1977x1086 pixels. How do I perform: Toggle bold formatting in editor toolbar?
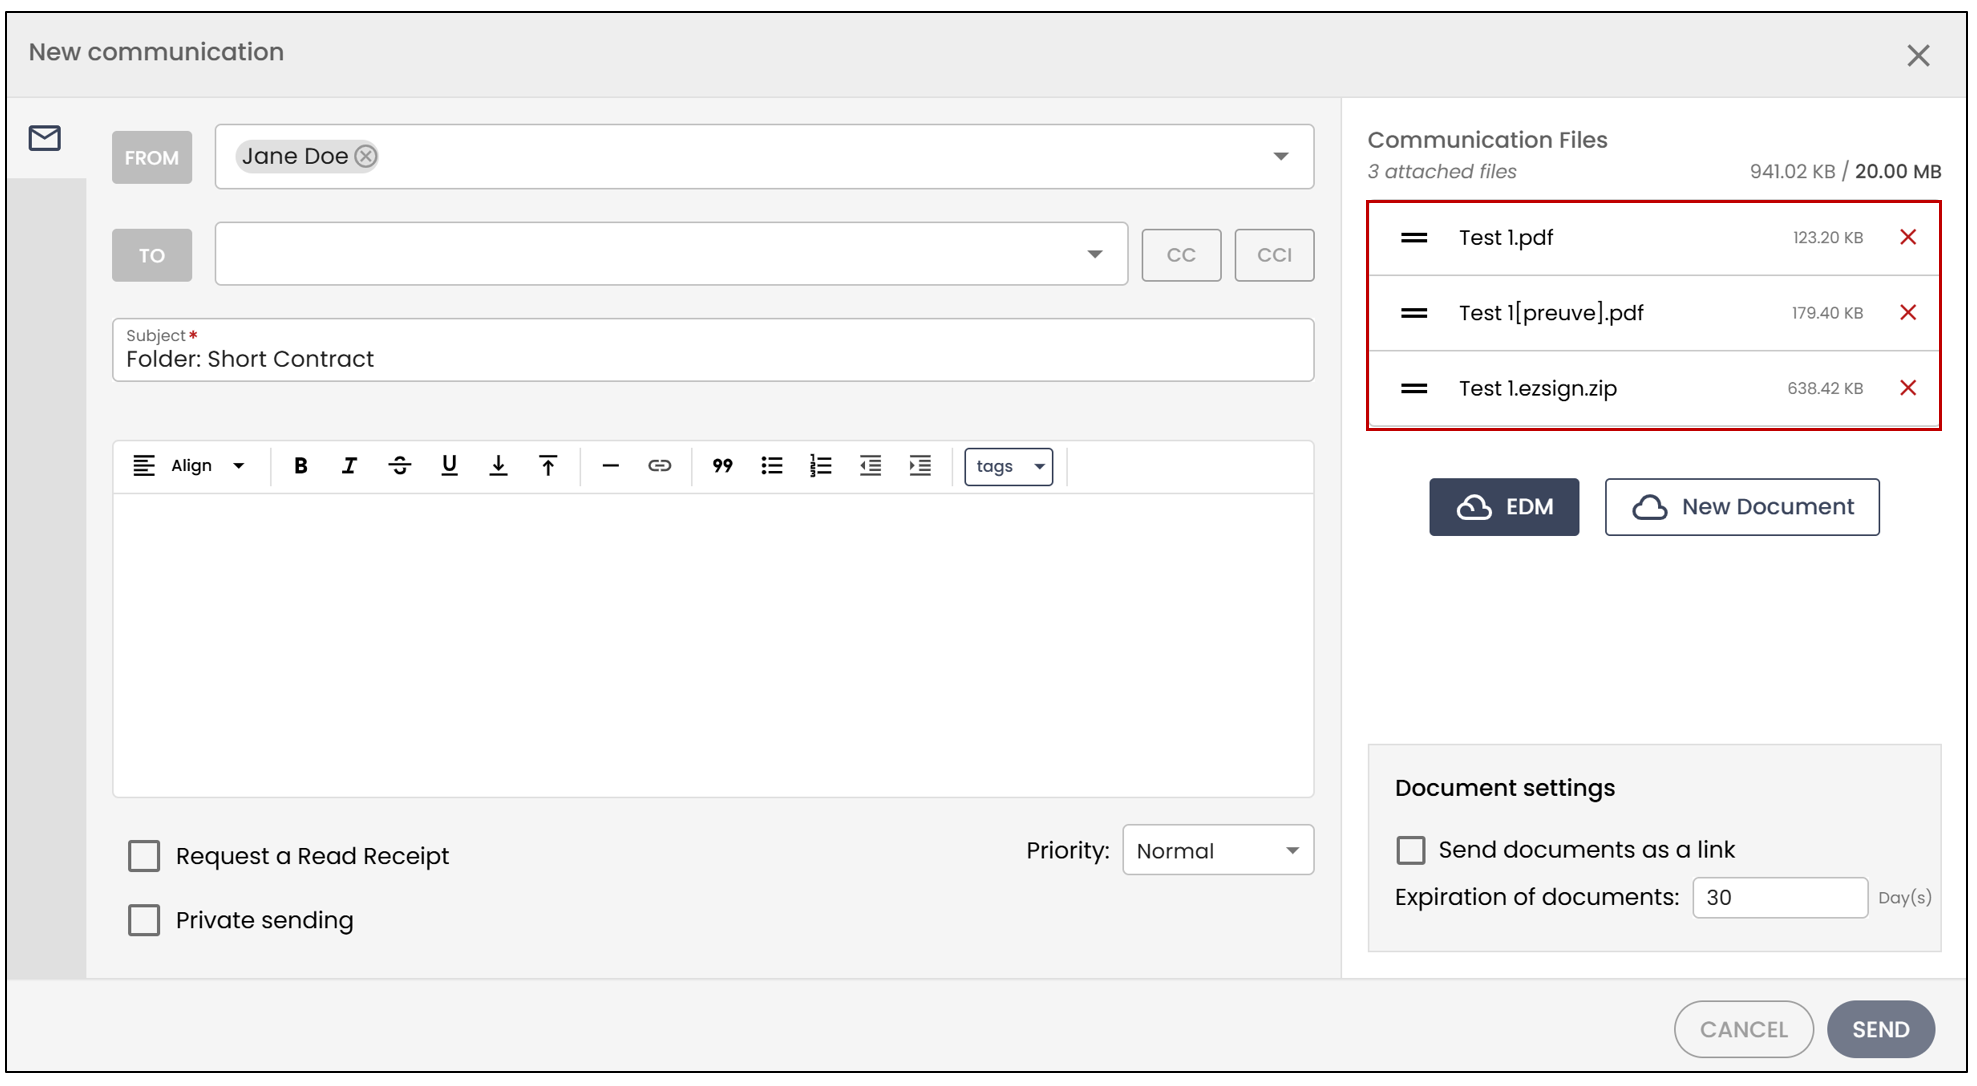300,466
